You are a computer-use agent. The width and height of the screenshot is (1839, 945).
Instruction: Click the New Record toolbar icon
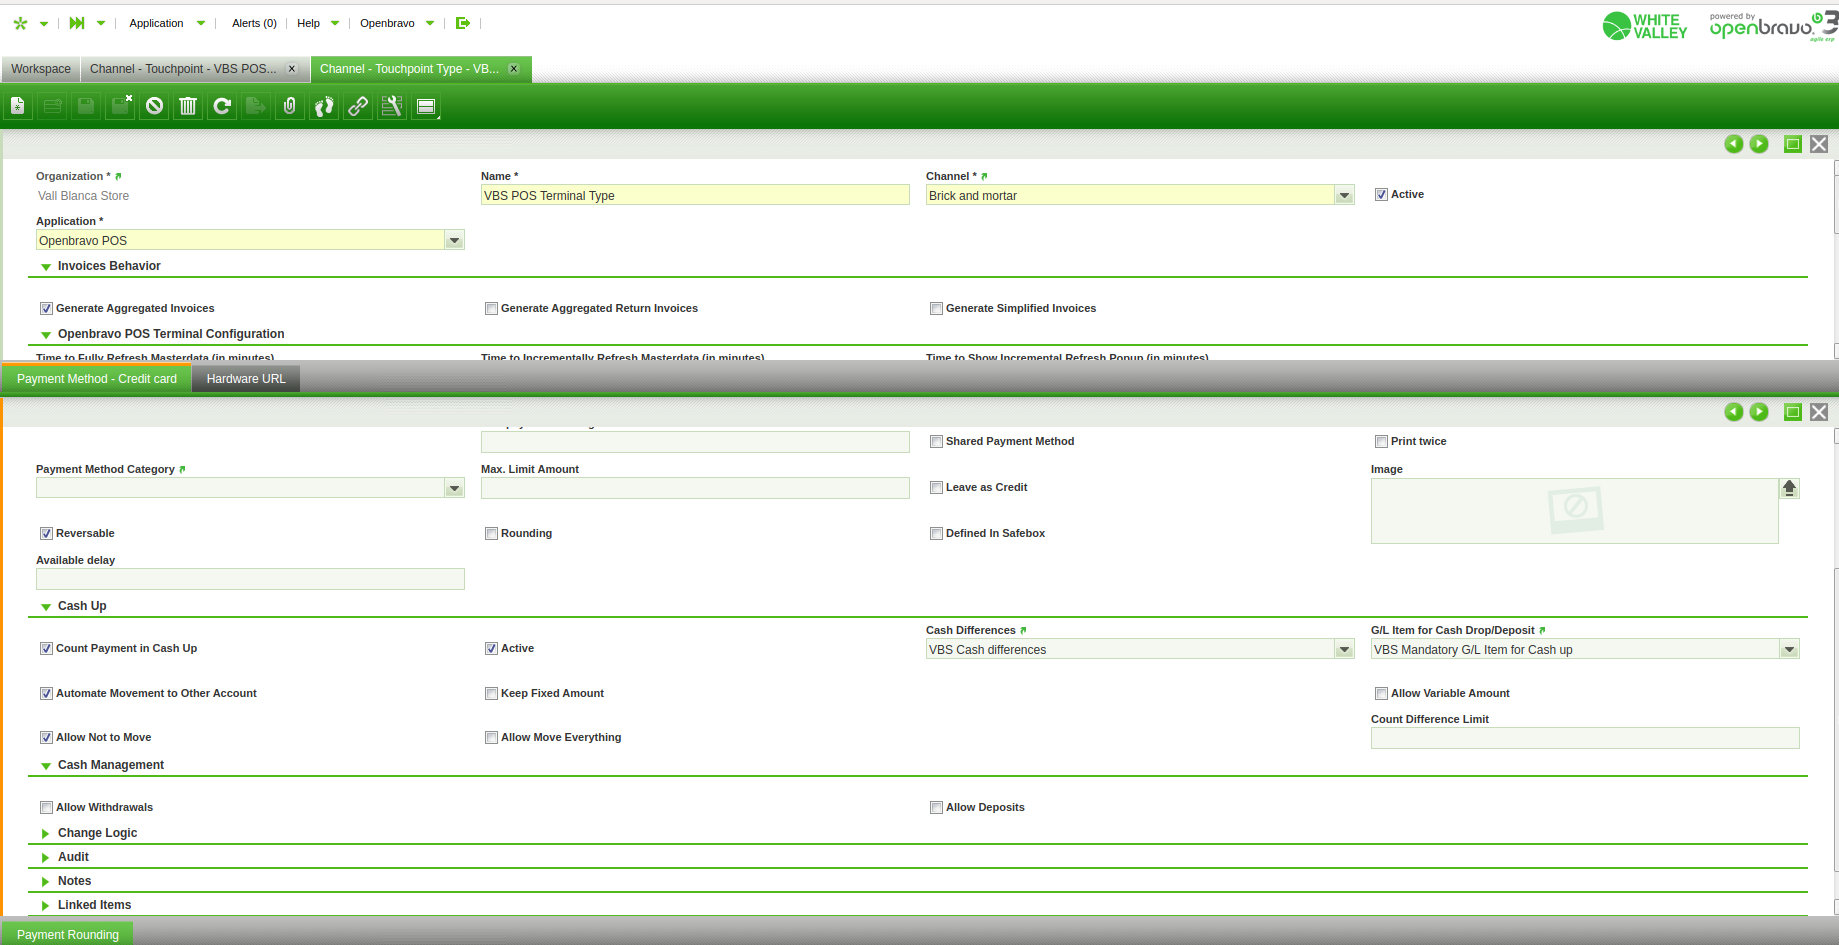pyautogui.click(x=18, y=106)
